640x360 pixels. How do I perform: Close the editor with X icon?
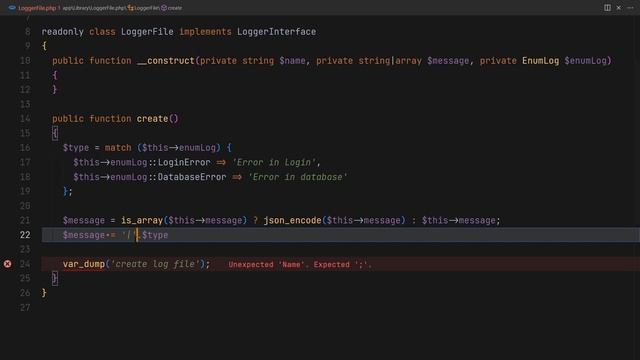(x=619, y=8)
